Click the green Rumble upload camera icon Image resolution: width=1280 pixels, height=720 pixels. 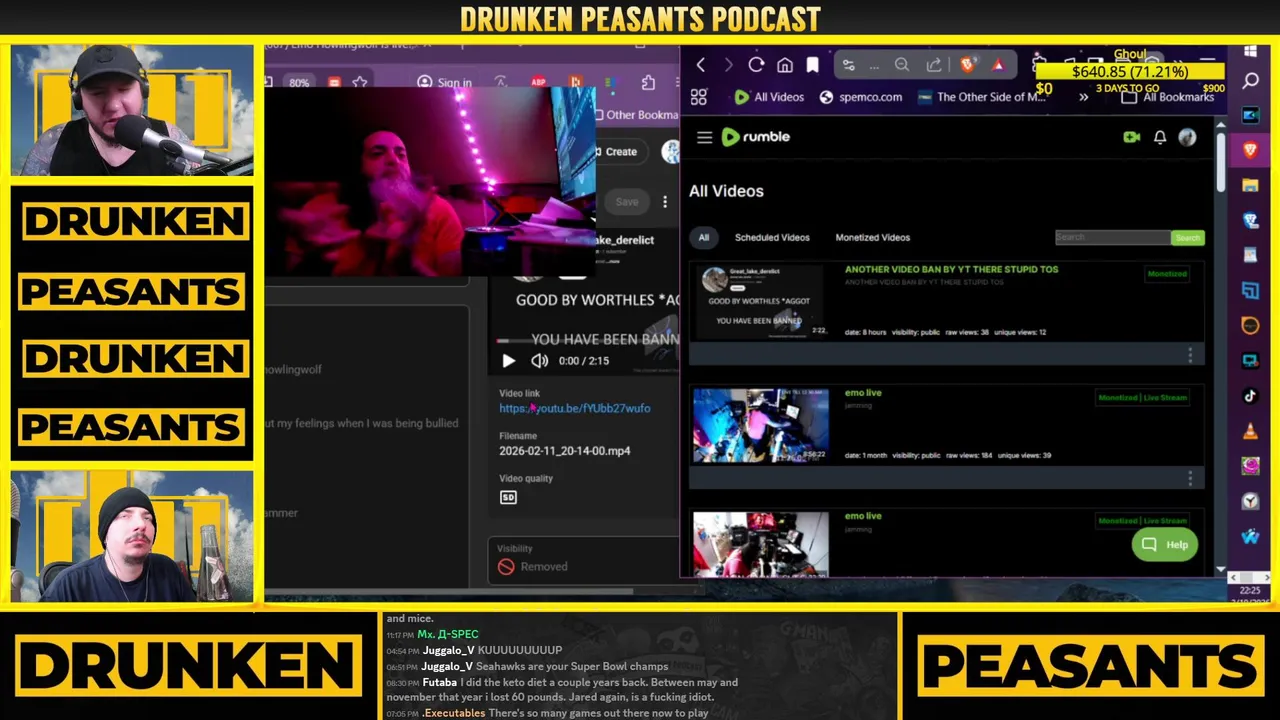click(1131, 137)
